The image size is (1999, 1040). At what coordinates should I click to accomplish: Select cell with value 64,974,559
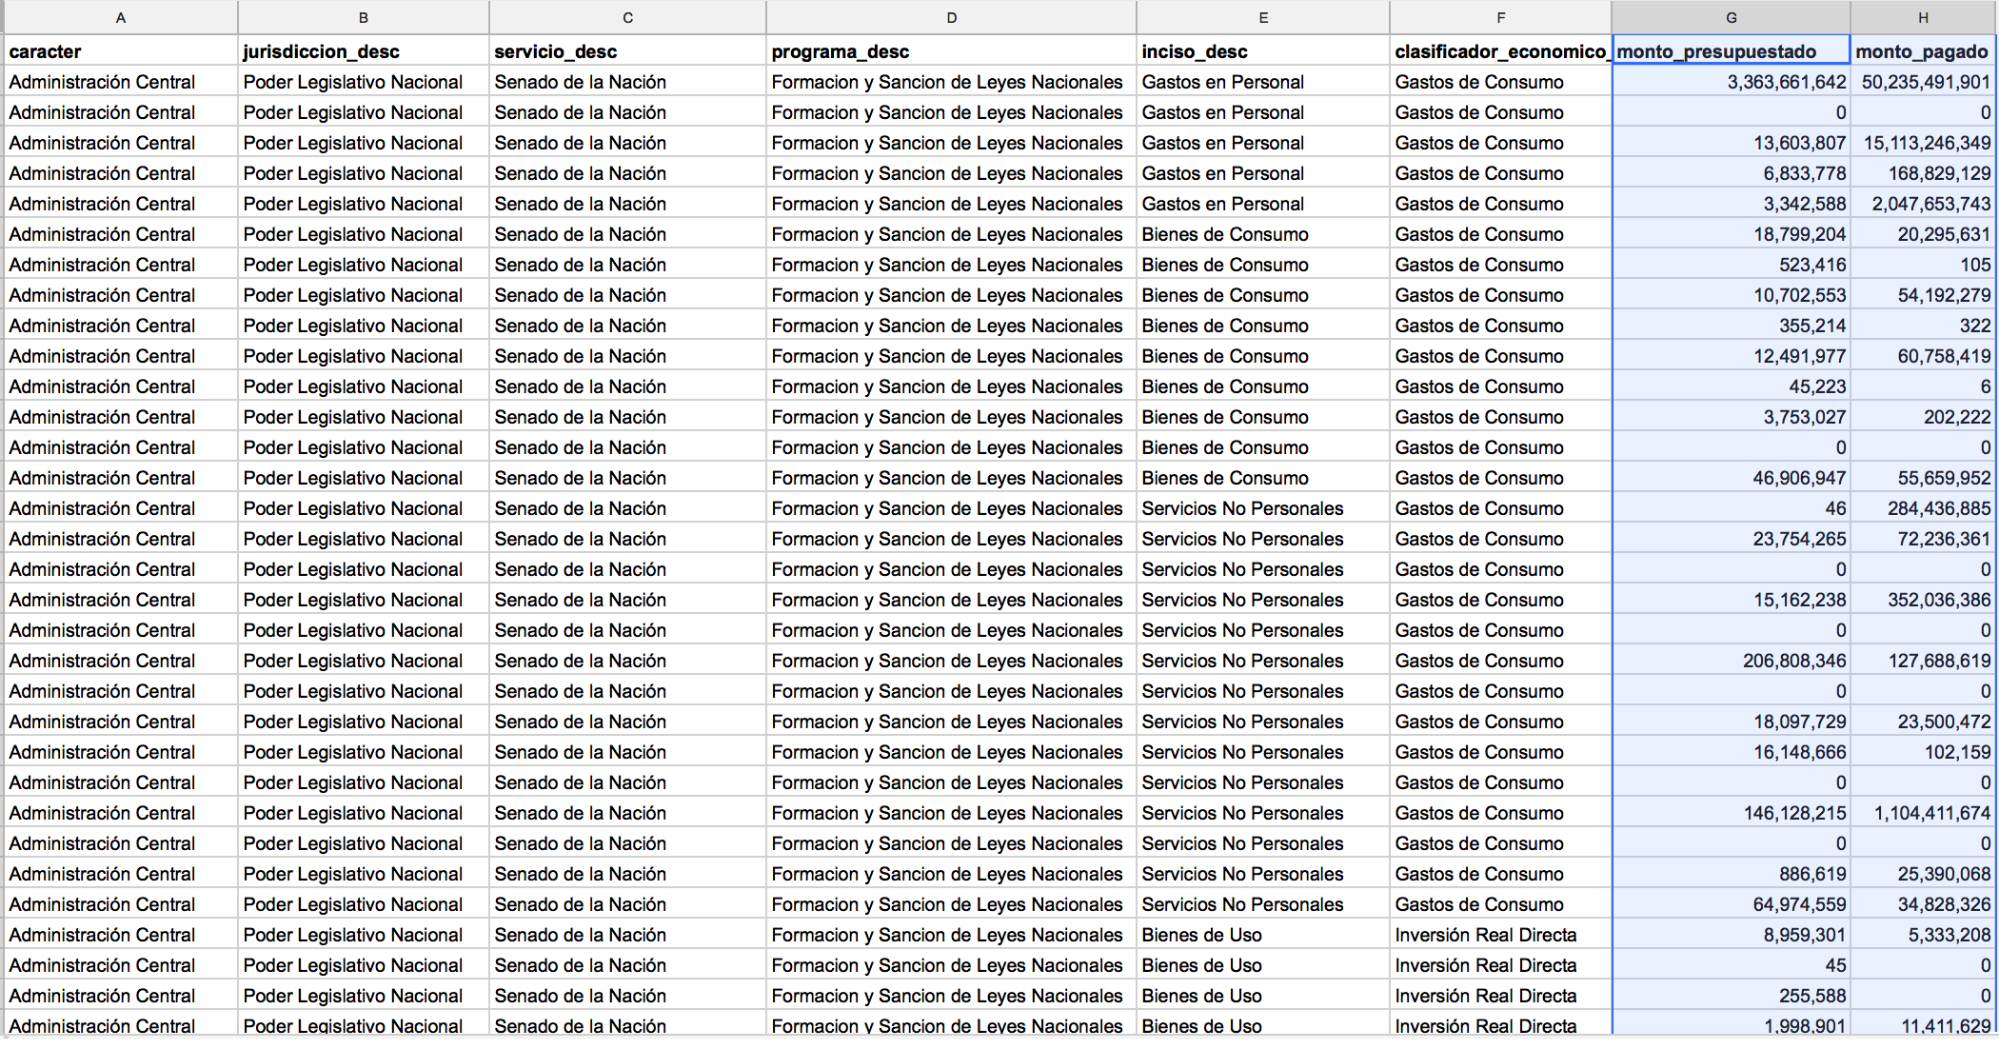tap(1731, 905)
